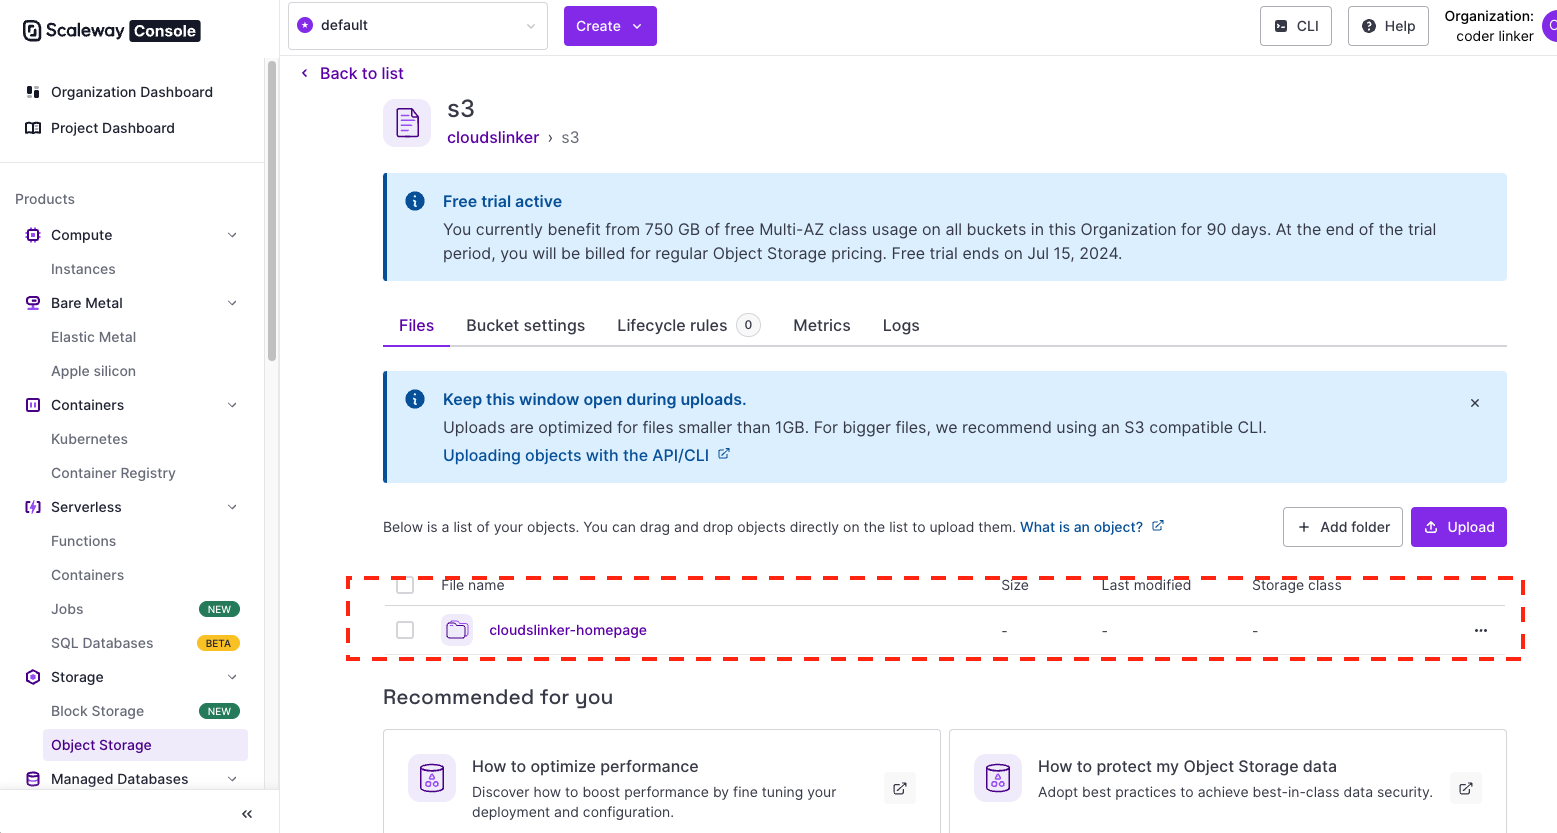The width and height of the screenshot is (1557, 833).
Task: Click the Compute chip icon
Action: coord(33,235)
